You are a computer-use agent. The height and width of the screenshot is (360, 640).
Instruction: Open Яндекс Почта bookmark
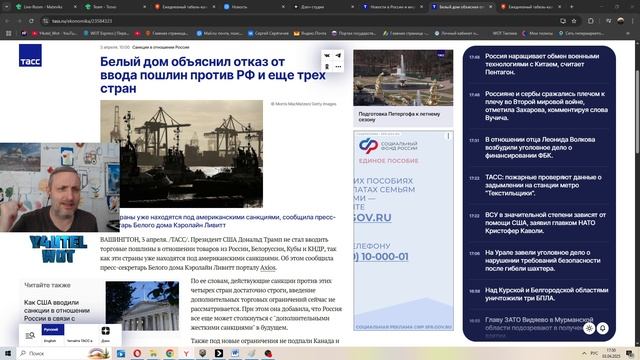coord(310,33)
